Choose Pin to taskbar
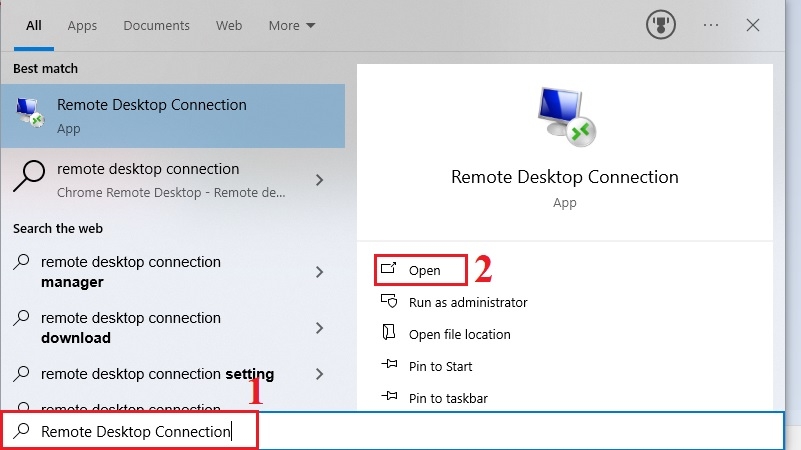Image resolution: width=801 pixels, height=450 pixels. 448,398
